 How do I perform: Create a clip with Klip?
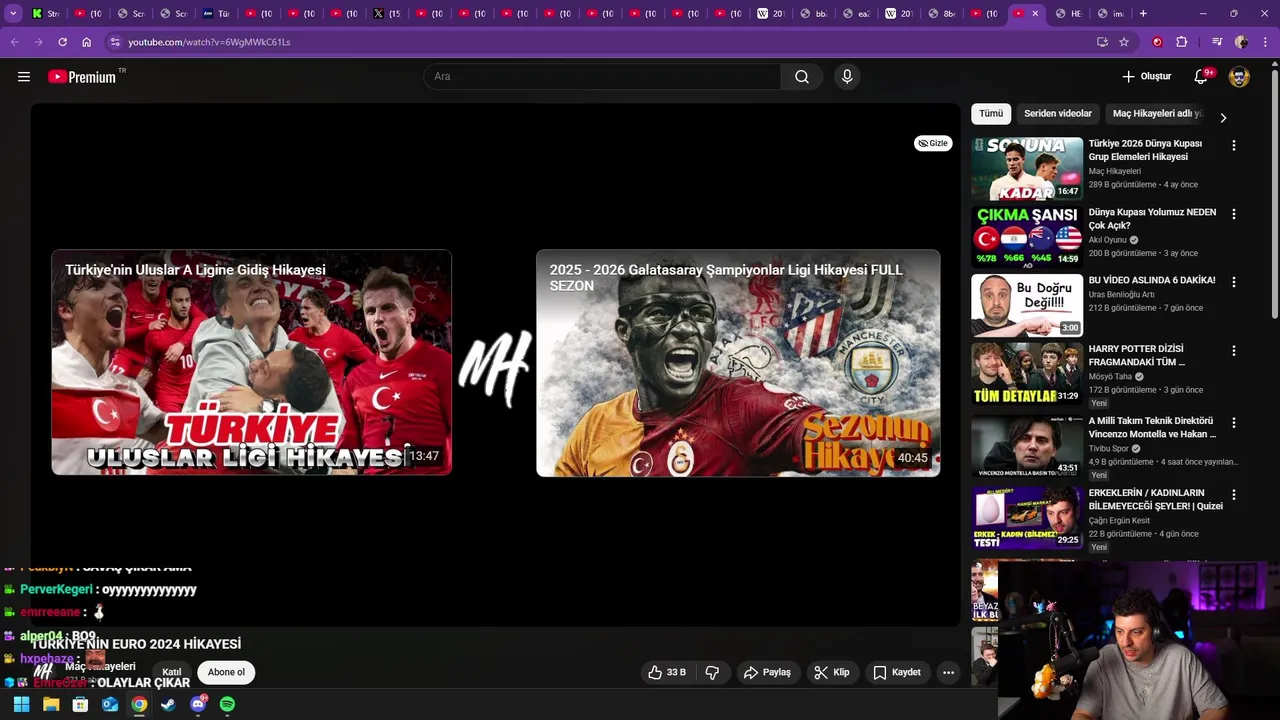point(832,672)
